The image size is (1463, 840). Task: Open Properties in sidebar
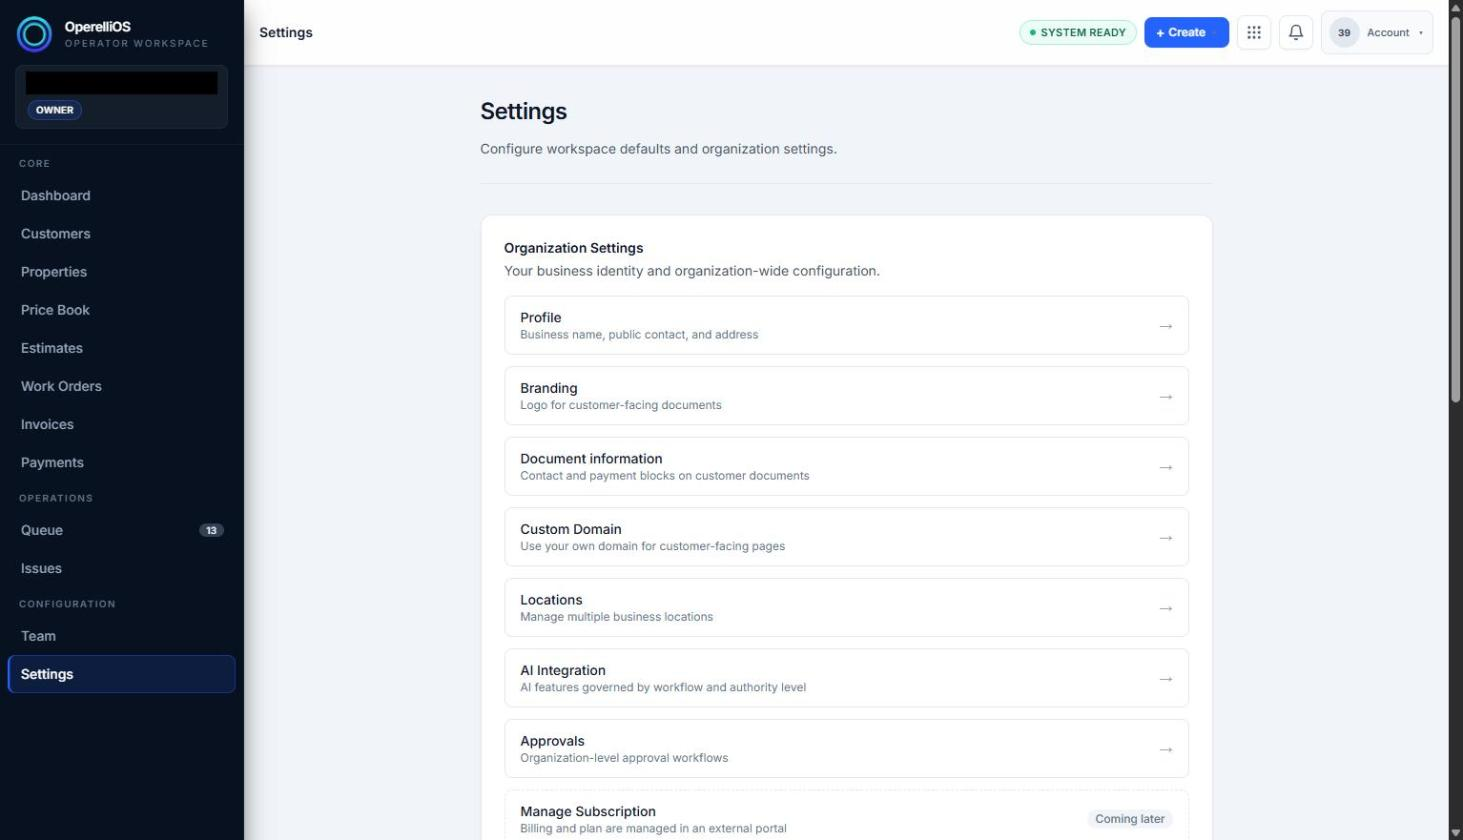click(121, 272)
